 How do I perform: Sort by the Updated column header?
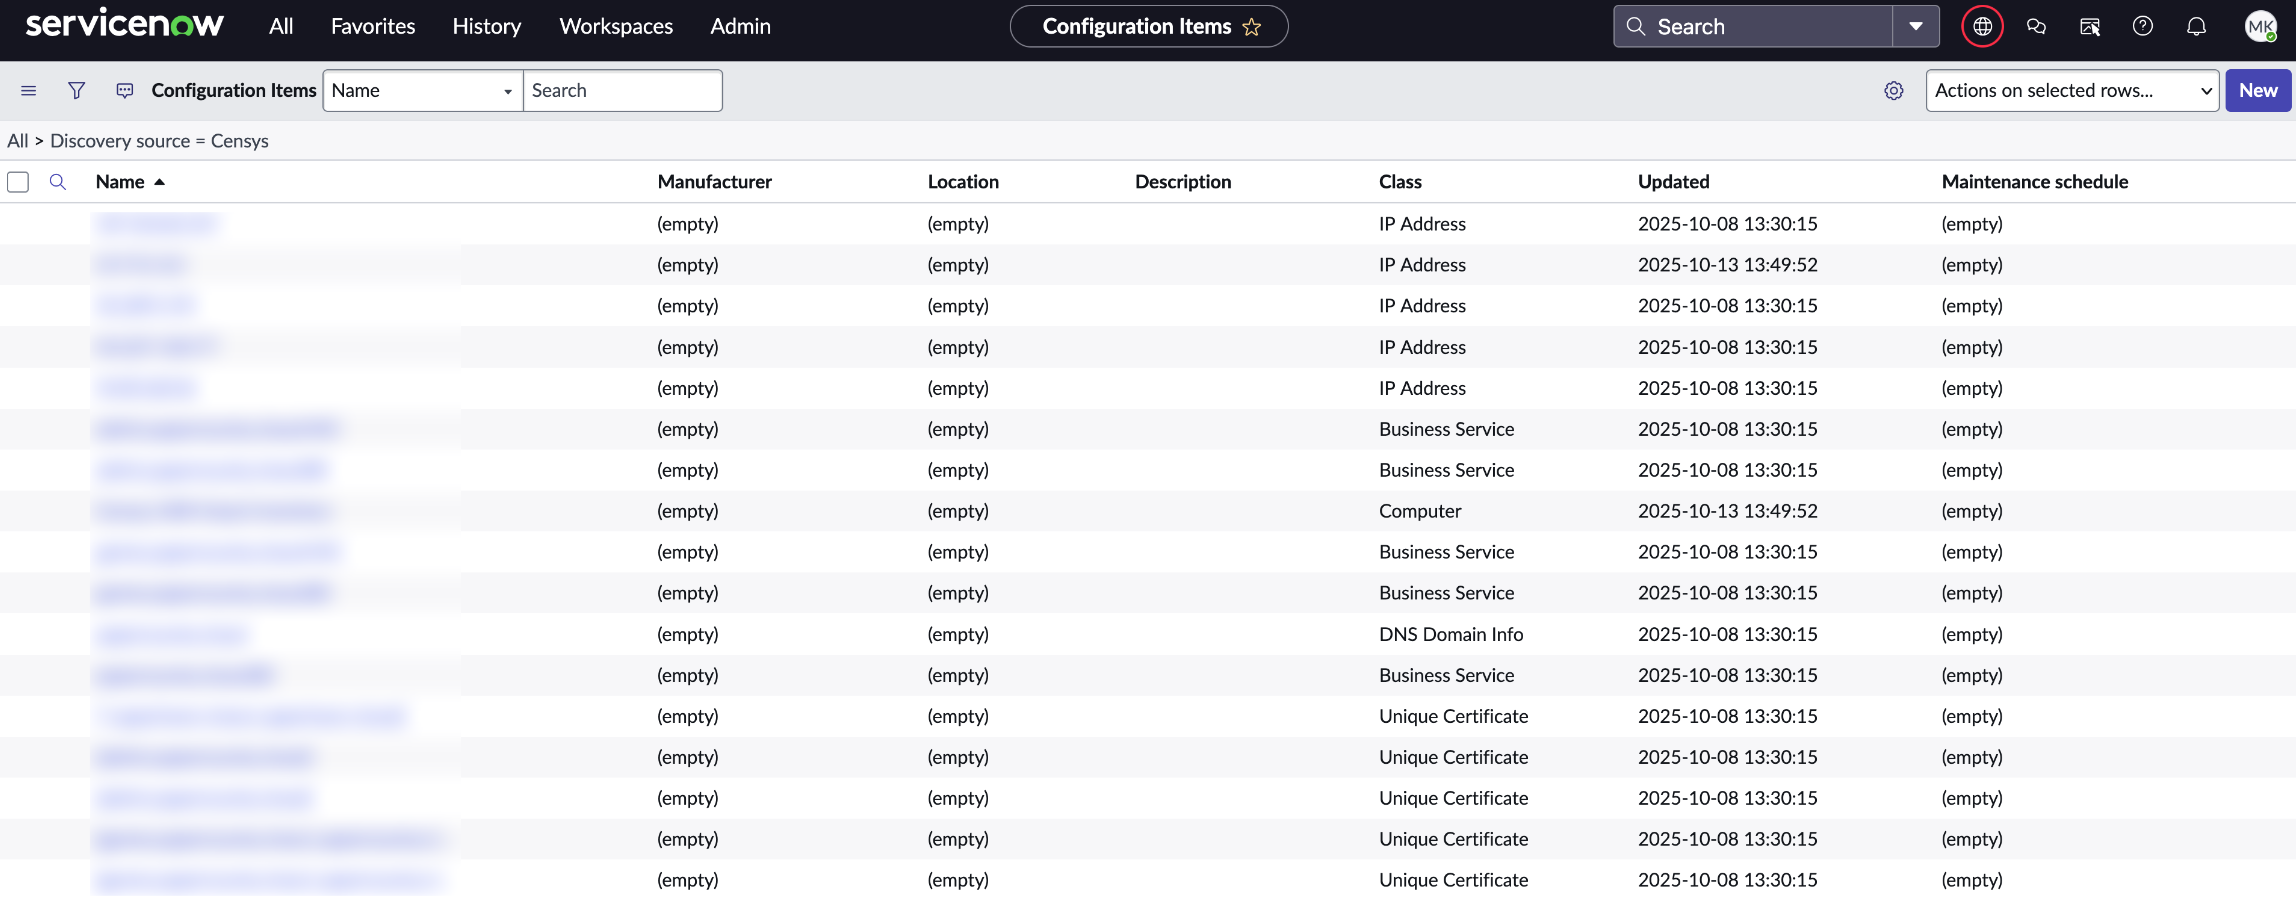point(1673,182)
